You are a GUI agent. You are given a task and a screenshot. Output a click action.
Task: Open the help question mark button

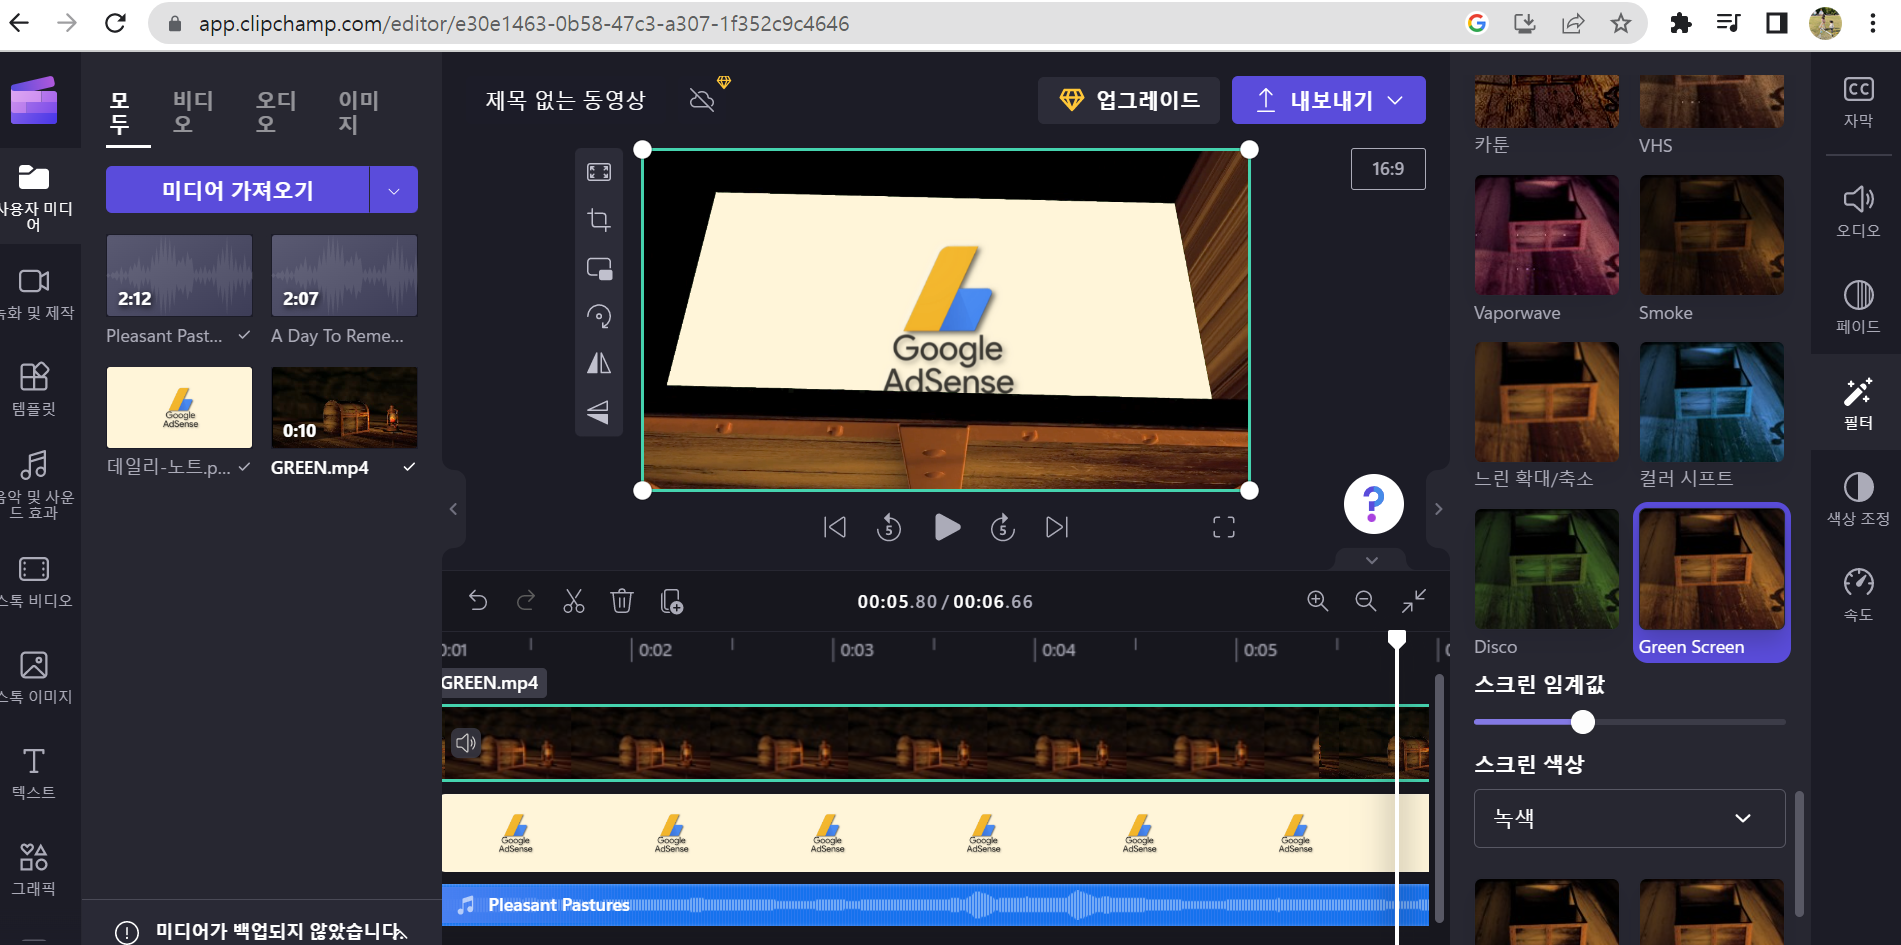click(x=1373, y=504)
